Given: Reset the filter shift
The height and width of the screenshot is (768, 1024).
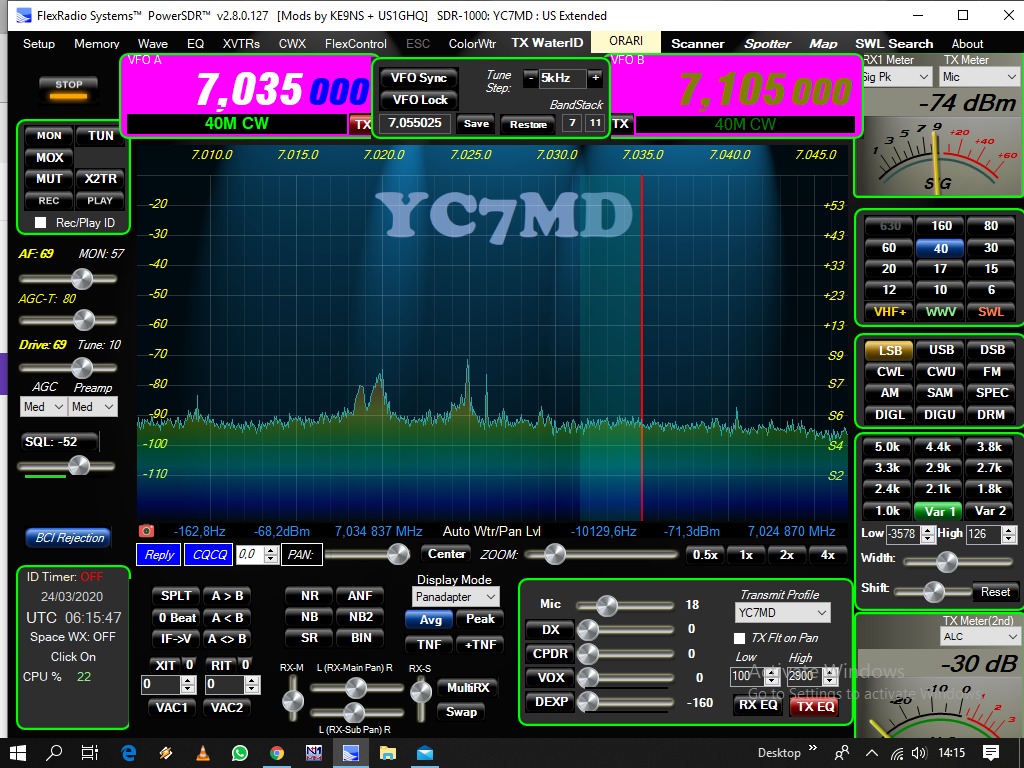Looking at the screenshot, I should click(x=995, y=592).
